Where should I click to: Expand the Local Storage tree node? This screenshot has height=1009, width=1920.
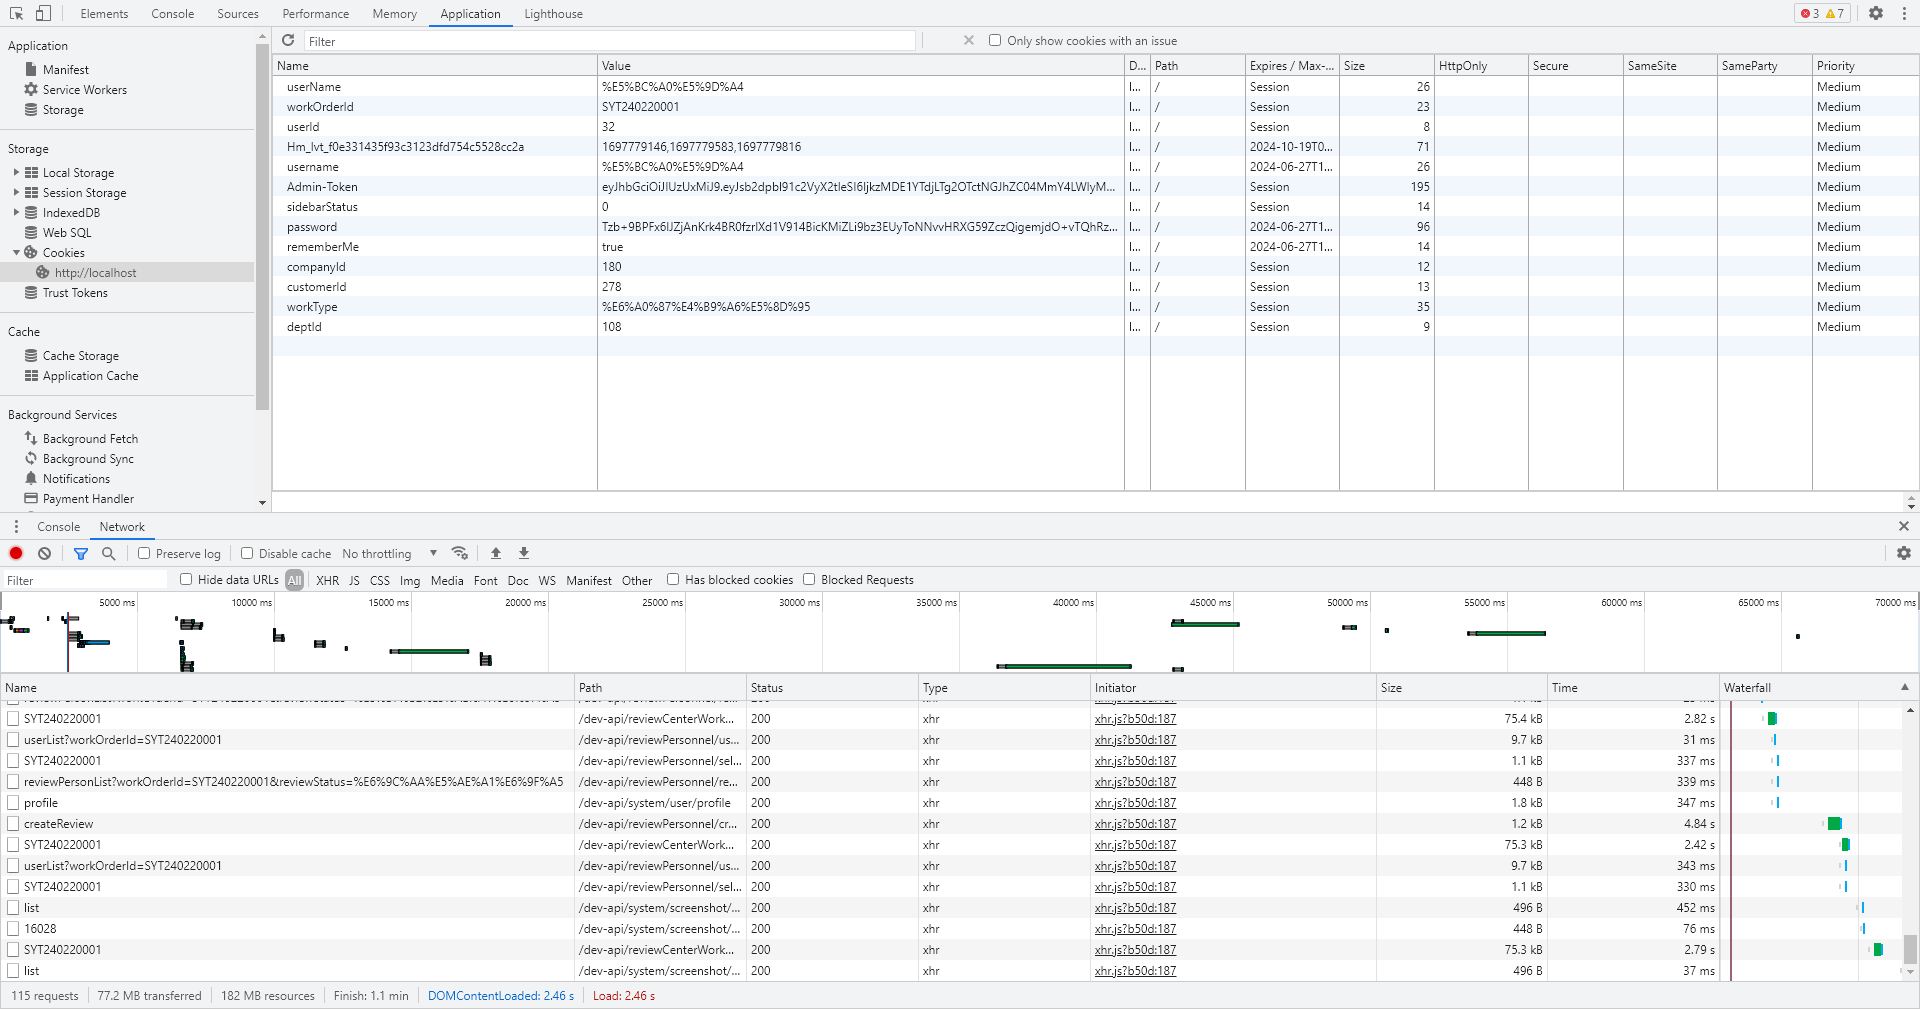[x=16, y=172]
